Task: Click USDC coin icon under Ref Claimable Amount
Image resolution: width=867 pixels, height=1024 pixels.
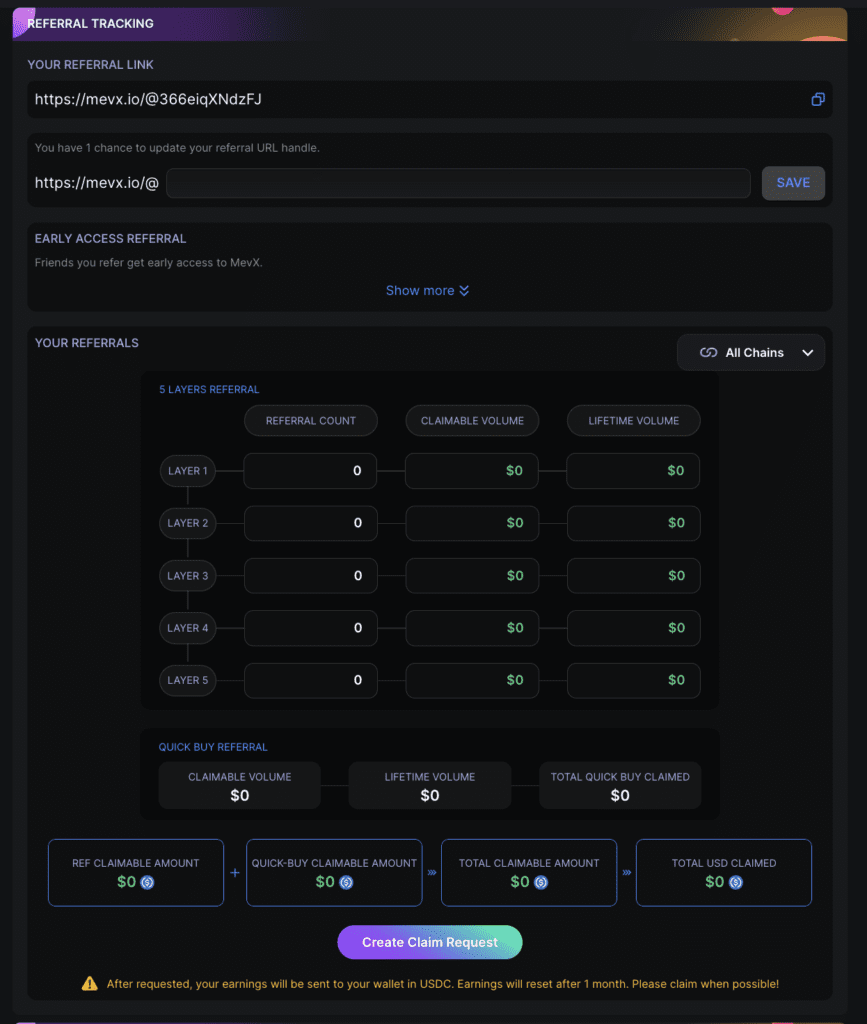Action: [x=148, y=882]
